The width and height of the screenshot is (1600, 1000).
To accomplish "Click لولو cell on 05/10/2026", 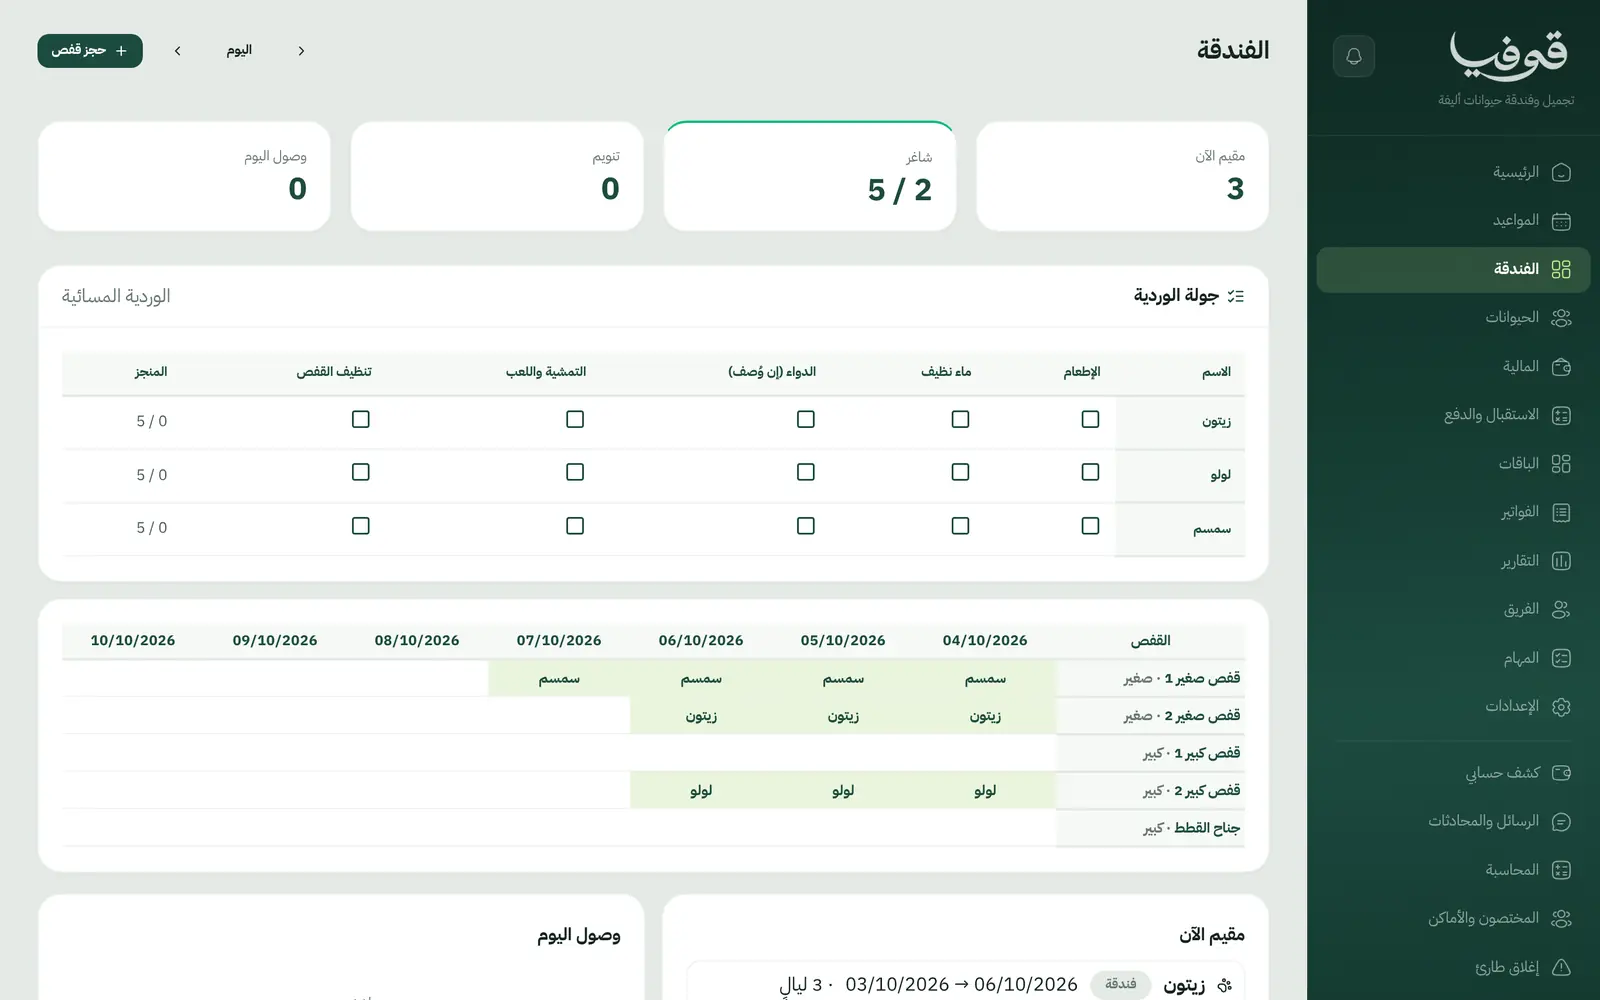I will [x=843, y=790].
